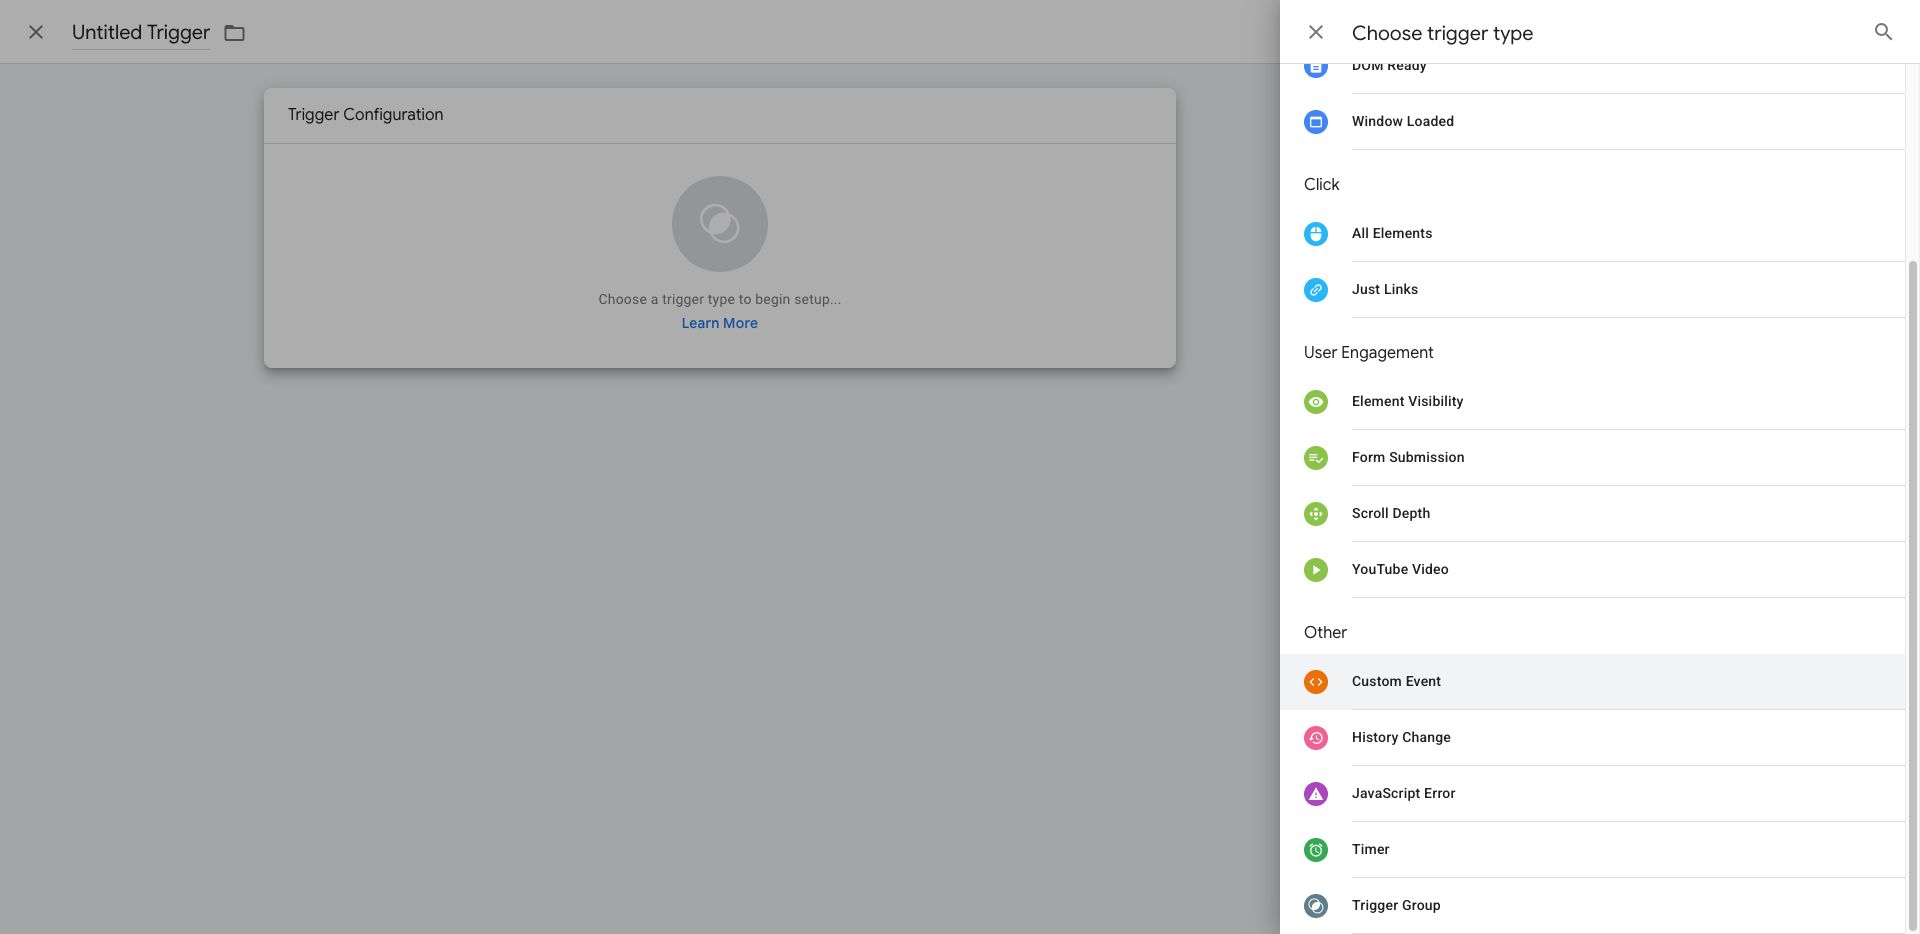
Task: Click the folder icon beside trigger name
Action: (235, 33)
